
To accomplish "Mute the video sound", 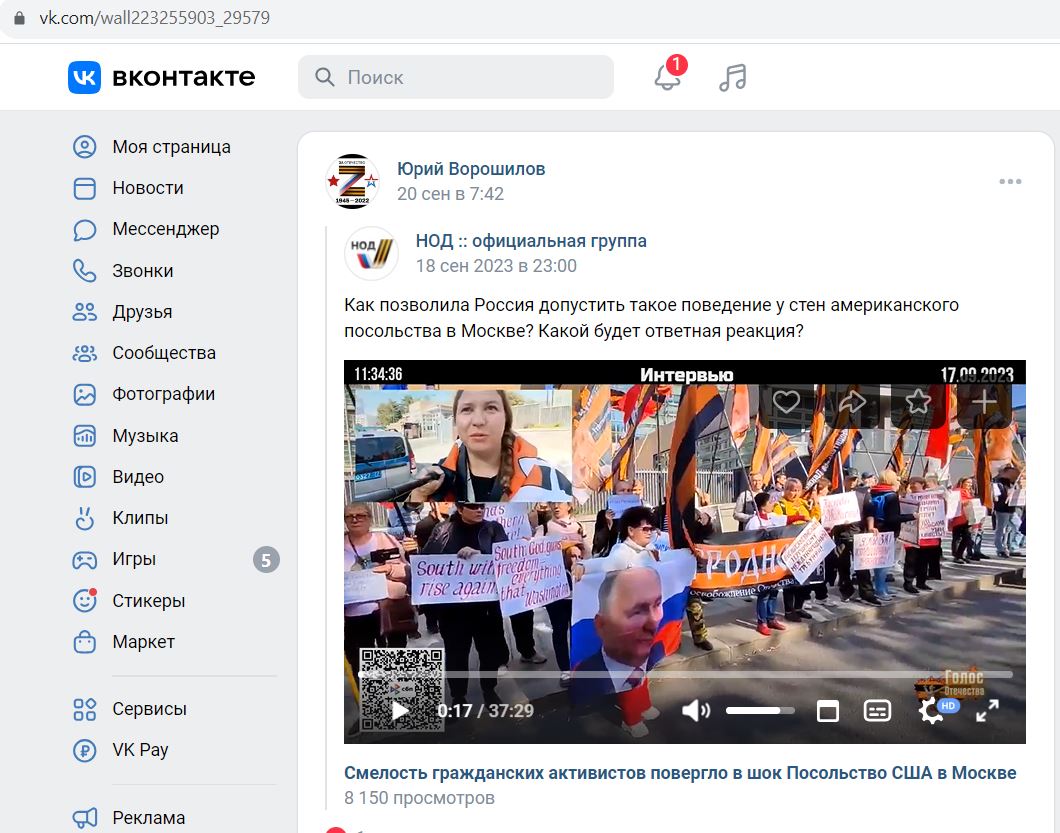I will tap(695, 711).
